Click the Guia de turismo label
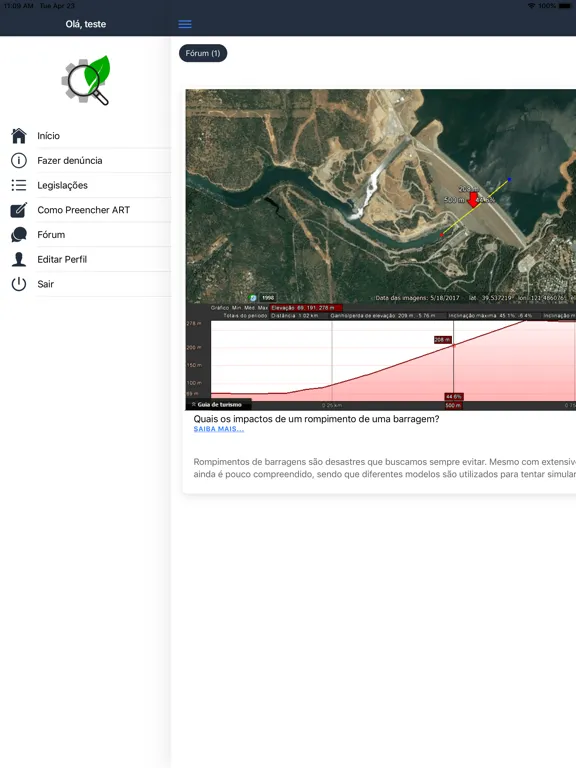Viewport: 576px width, 768px height. [x=218, y=405]
